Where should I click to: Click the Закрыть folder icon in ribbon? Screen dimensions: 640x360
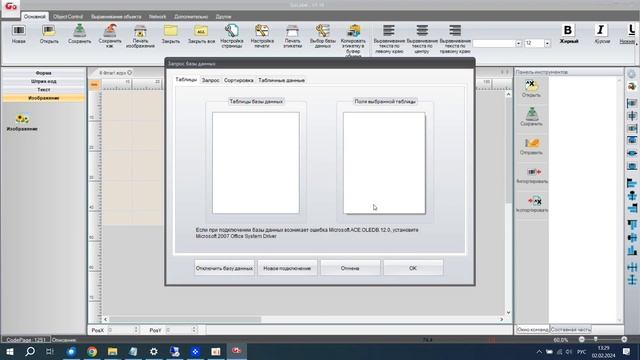click(171, 31)
